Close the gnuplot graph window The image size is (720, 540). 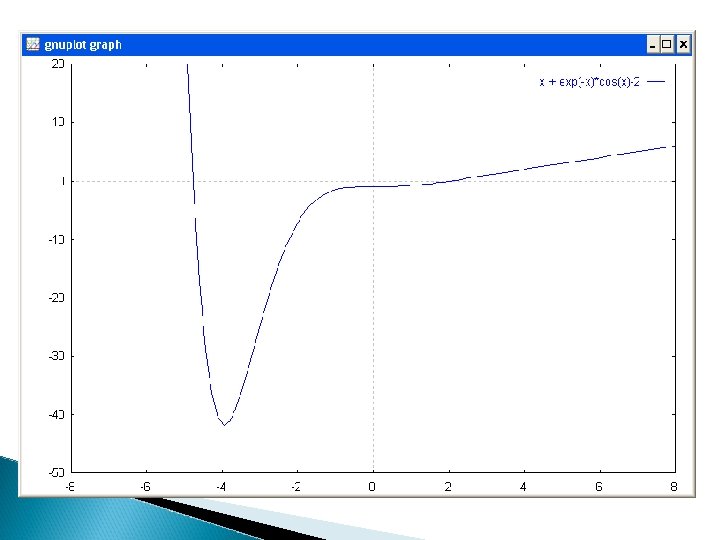coord(683,45)
